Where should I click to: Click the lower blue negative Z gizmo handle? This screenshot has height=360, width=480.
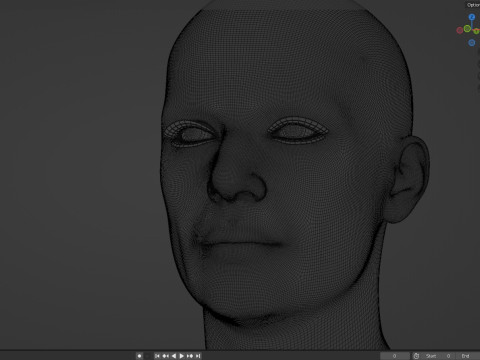pos(472,43)
